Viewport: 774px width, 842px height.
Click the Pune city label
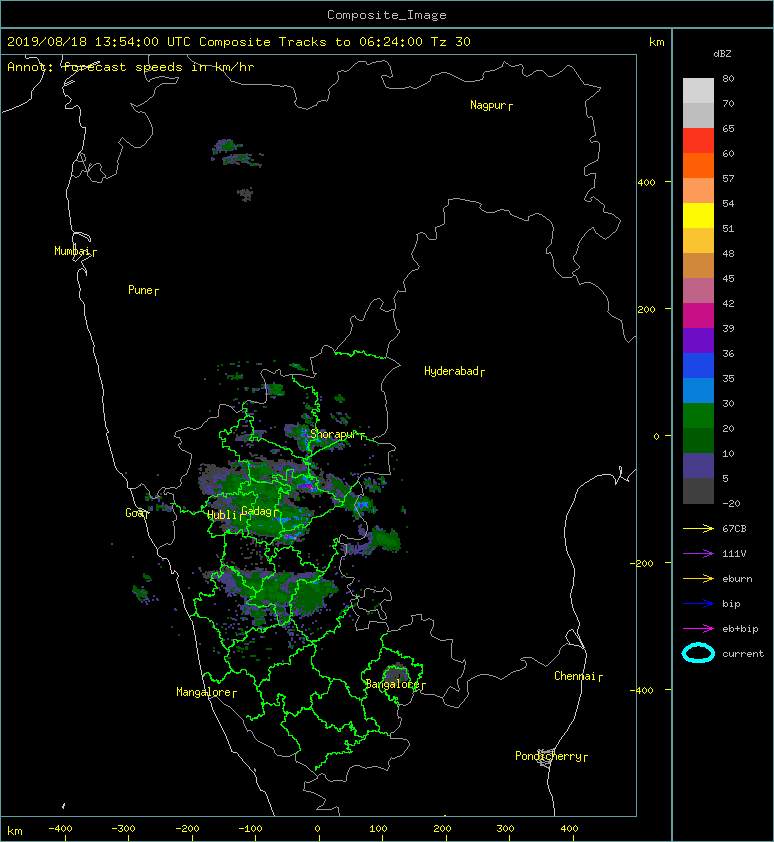coord(140,290)
